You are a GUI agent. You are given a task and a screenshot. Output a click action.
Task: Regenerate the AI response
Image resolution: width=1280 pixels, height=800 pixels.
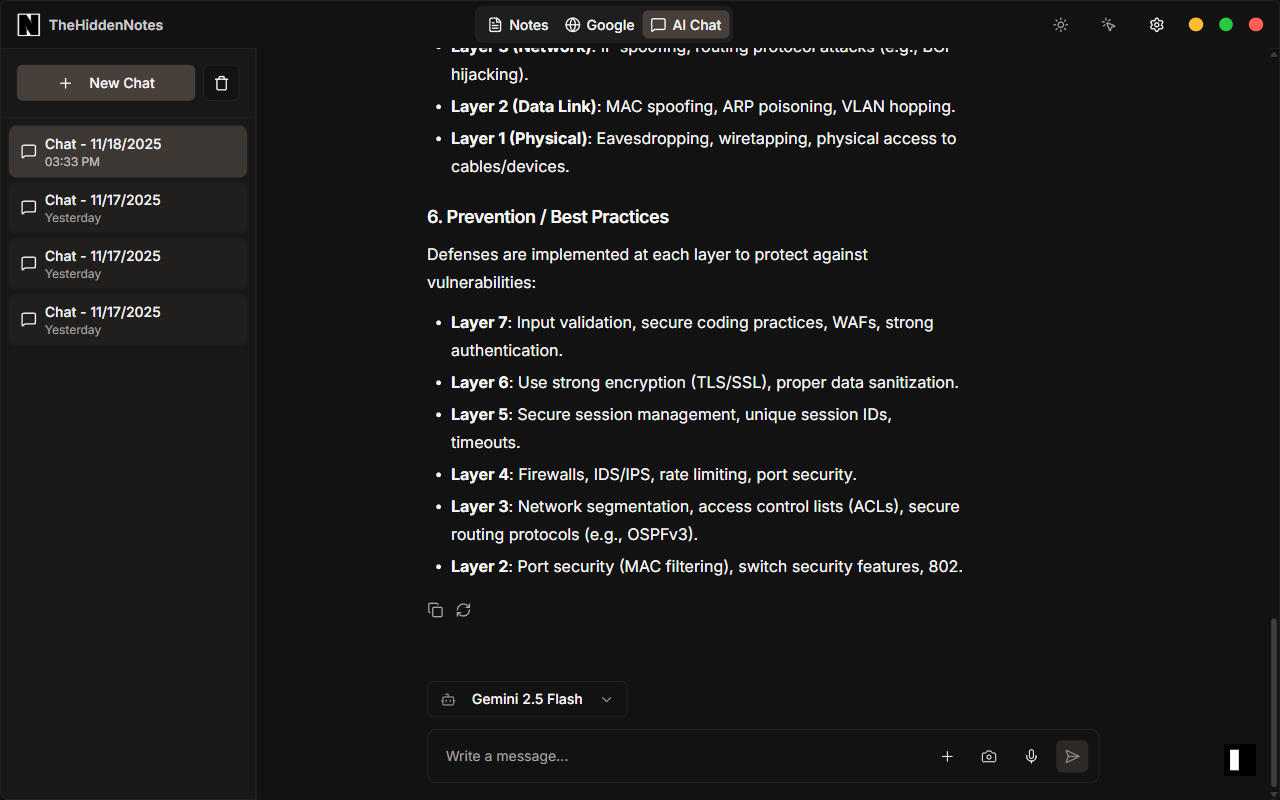pyautogui.click(x=463, y=609)
